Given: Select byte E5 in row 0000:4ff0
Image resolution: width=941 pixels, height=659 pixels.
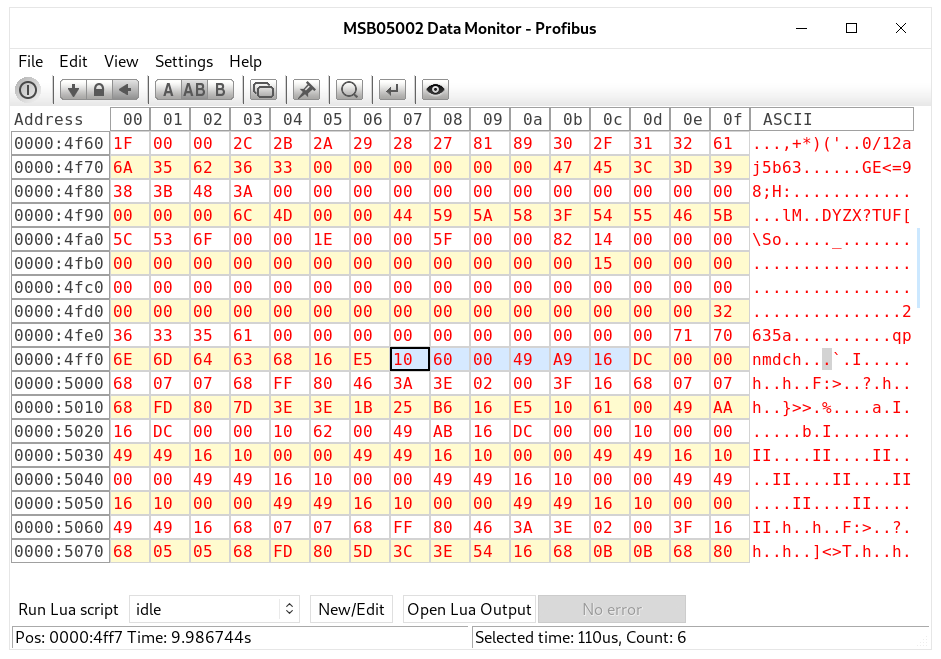Looking at the screenshot, I should pos(370,360).
